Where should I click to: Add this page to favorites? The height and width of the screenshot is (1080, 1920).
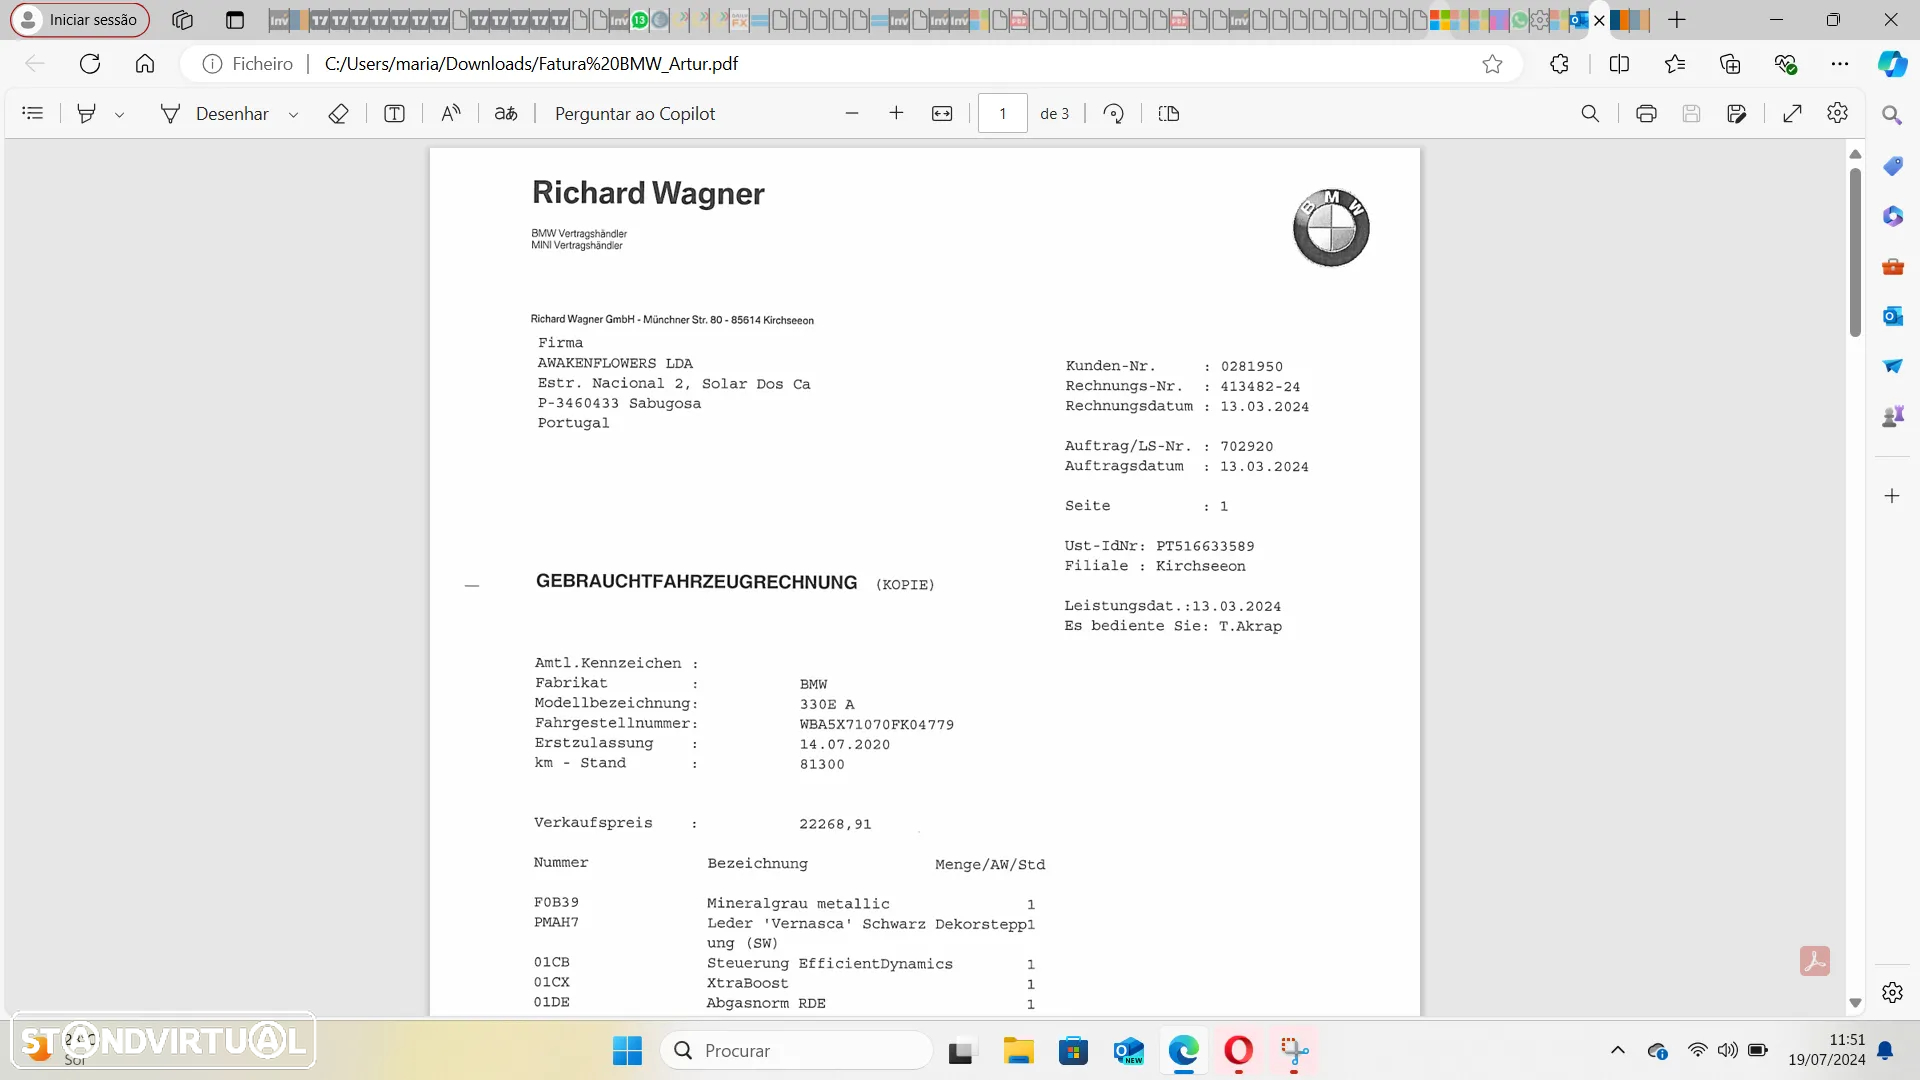[1492, 64]
